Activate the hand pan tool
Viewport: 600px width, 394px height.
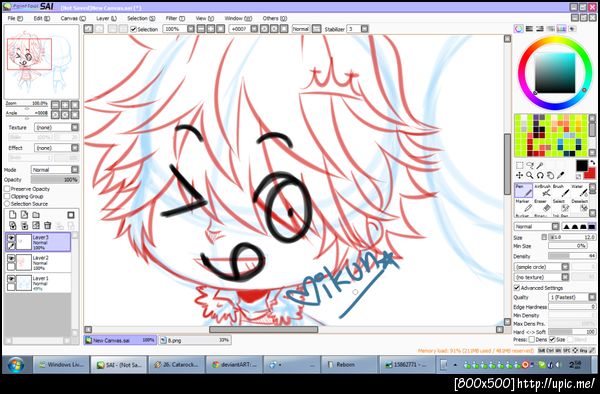tap(550, 175)
